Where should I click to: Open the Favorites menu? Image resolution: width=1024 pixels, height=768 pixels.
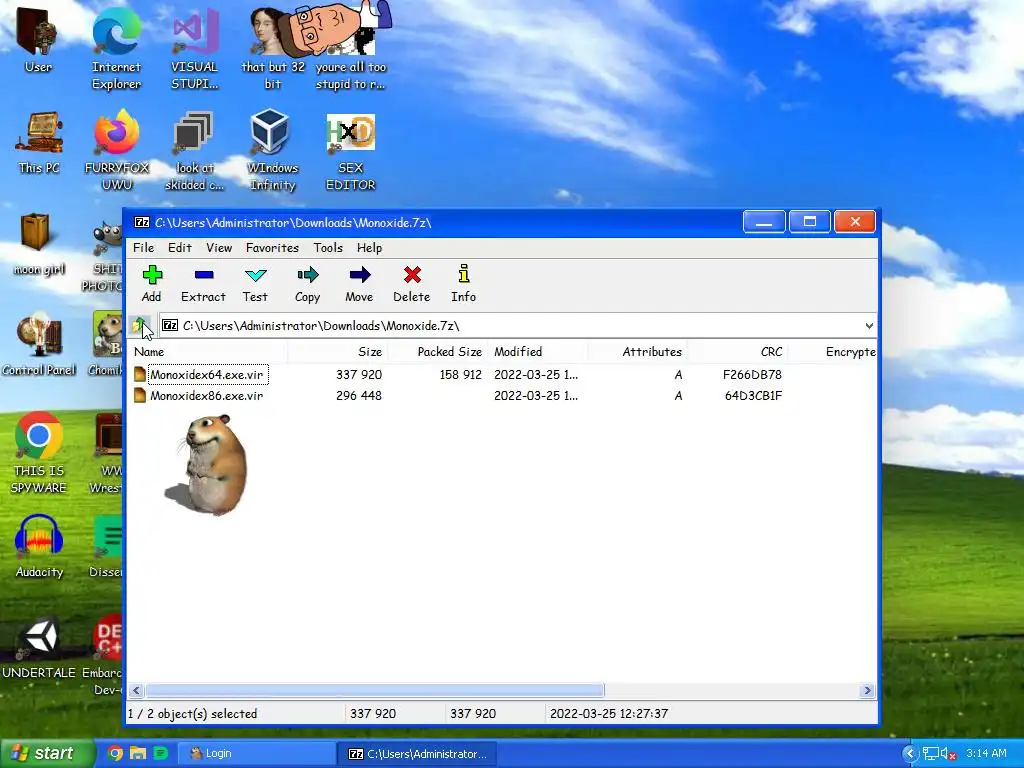point(272,248)
